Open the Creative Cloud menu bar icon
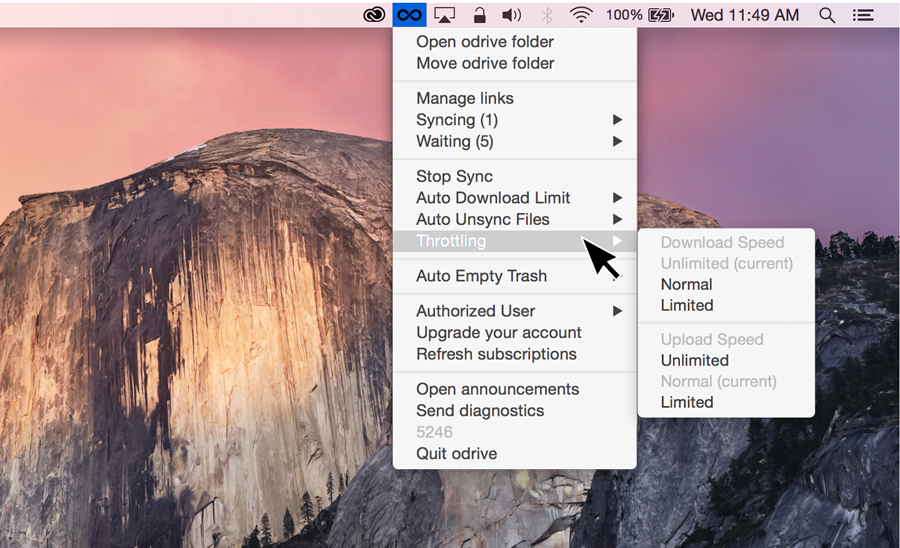 click(374, 15)
